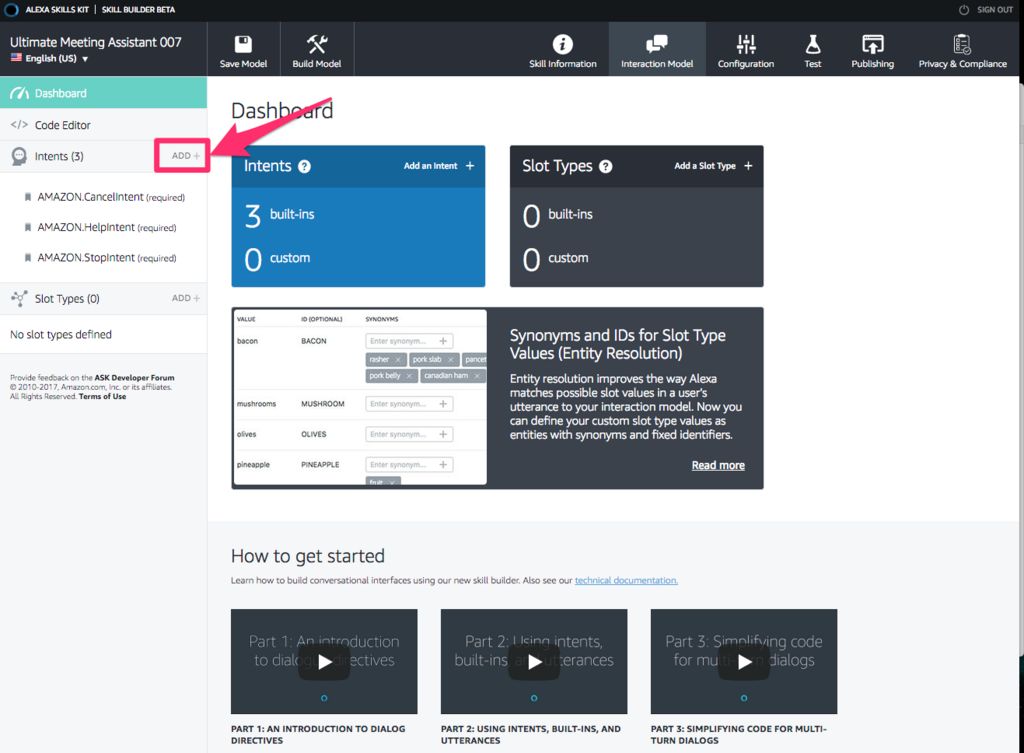Click ADD + next to Slot Types
This screenshot has height=753, width=1024.
click(185, 298)
